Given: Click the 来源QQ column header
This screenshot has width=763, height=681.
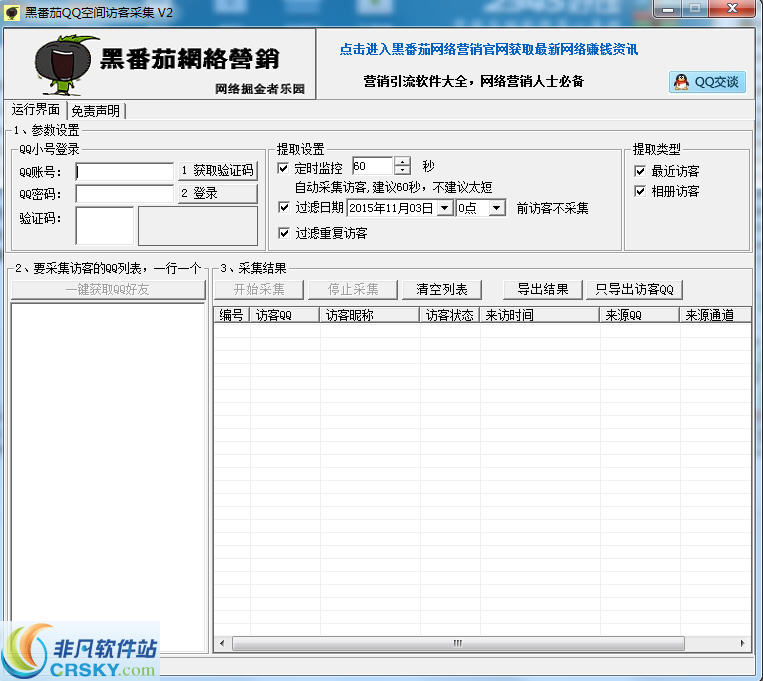Looking at the screenshot, I should click(x=639, y=315).
